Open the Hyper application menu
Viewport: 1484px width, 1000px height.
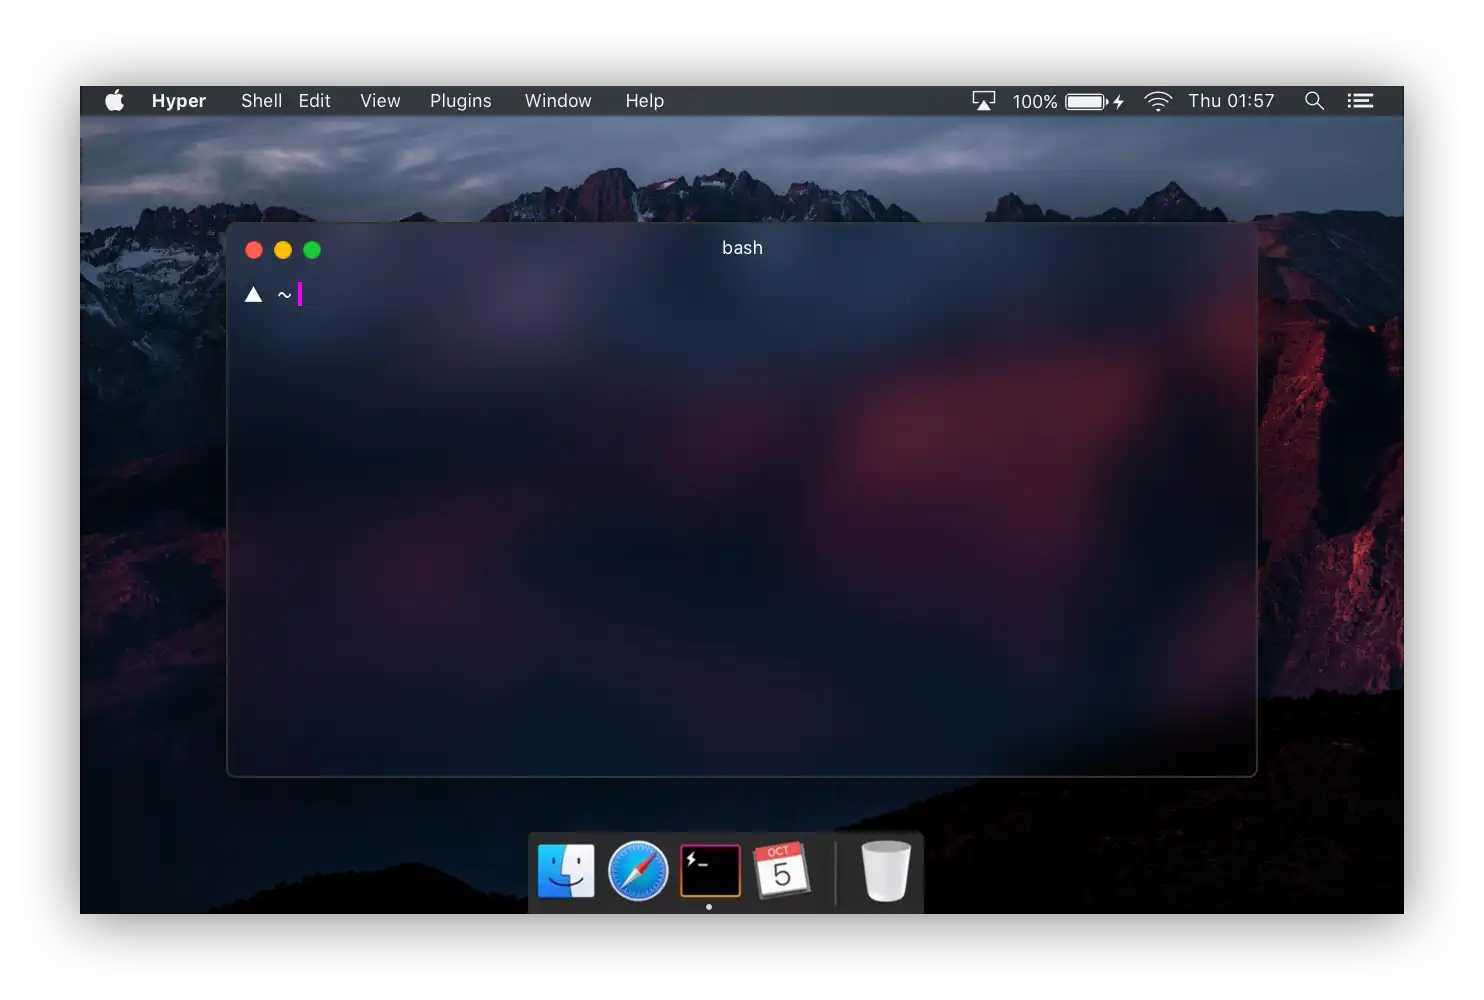point(179,101)
